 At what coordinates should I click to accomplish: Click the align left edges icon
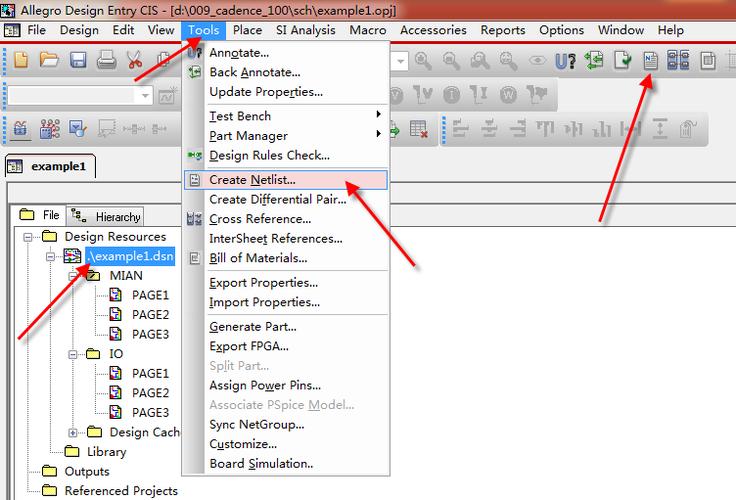pos(460,128)
